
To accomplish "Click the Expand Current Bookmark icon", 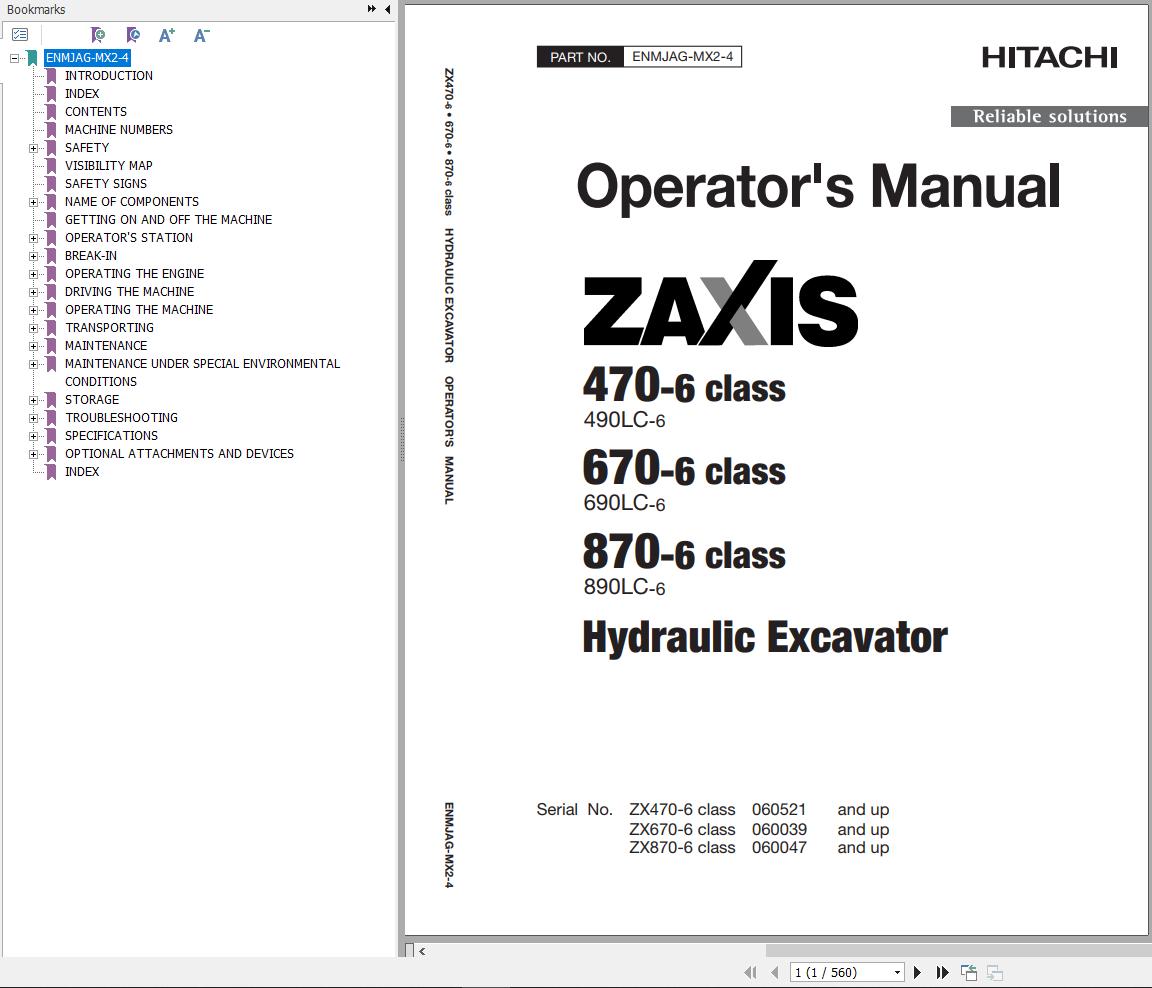I will 131,35.
